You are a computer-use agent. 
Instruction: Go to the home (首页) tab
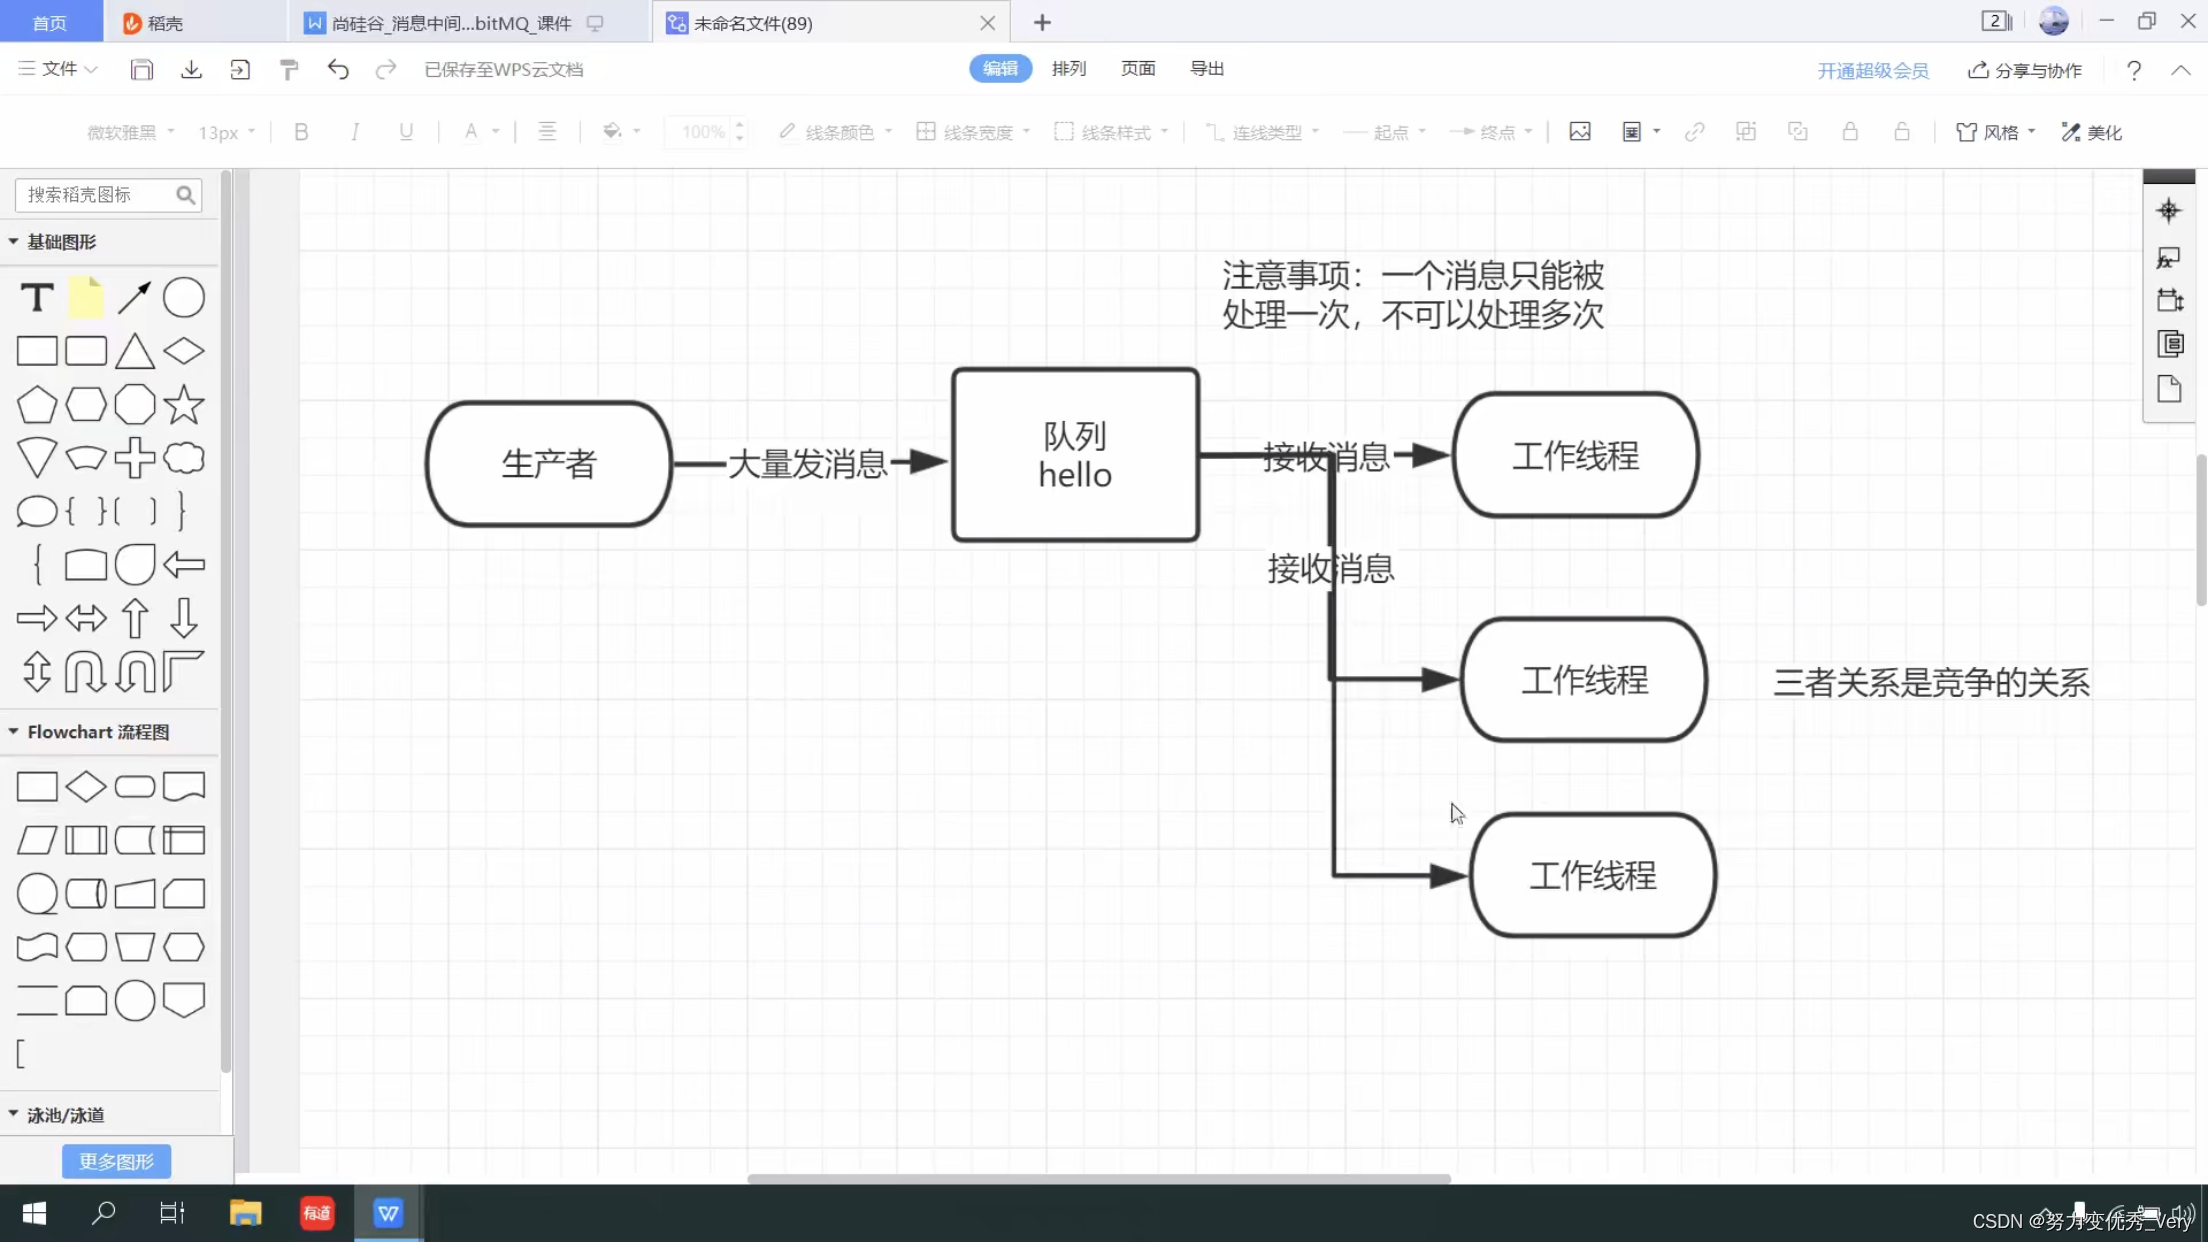50,22
